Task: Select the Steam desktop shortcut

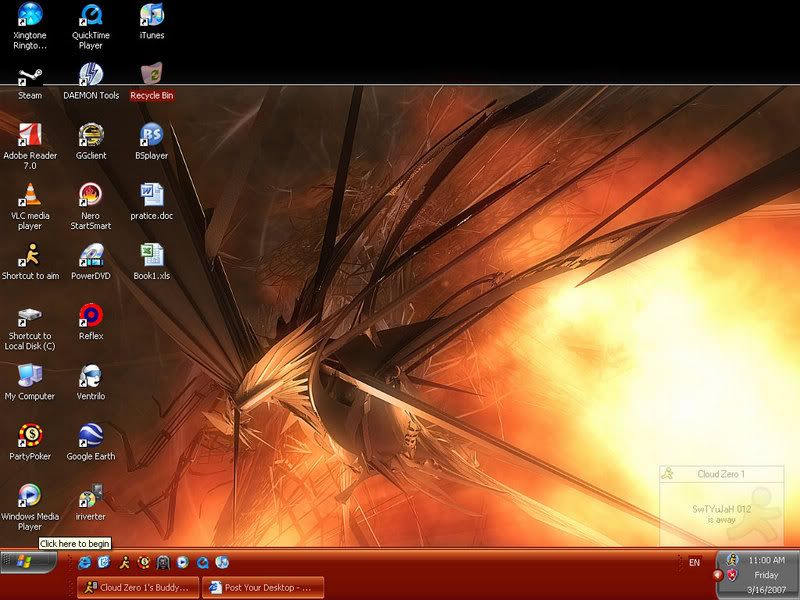Action: pos(30,82)
